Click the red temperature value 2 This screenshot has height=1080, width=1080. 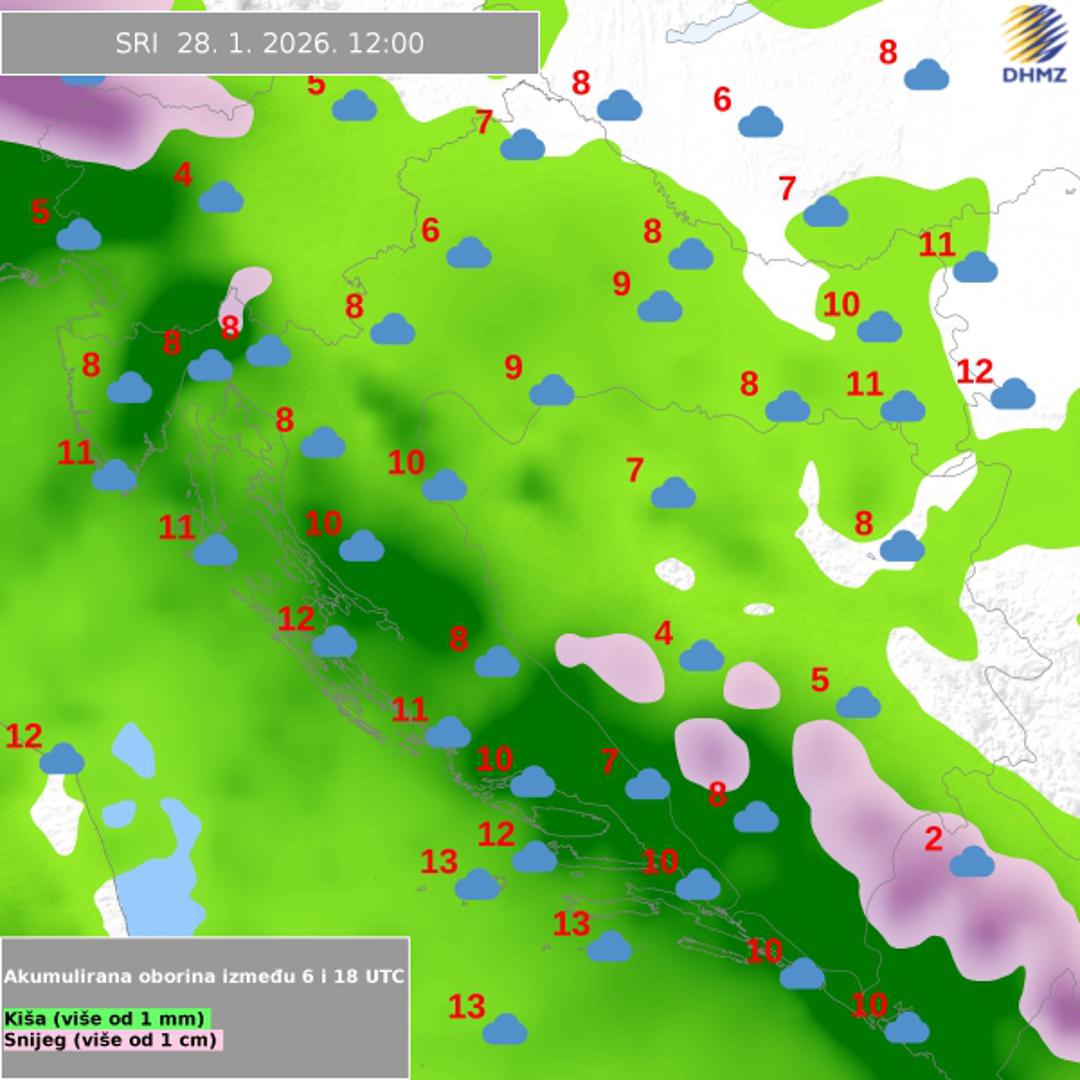coord(932,839)
